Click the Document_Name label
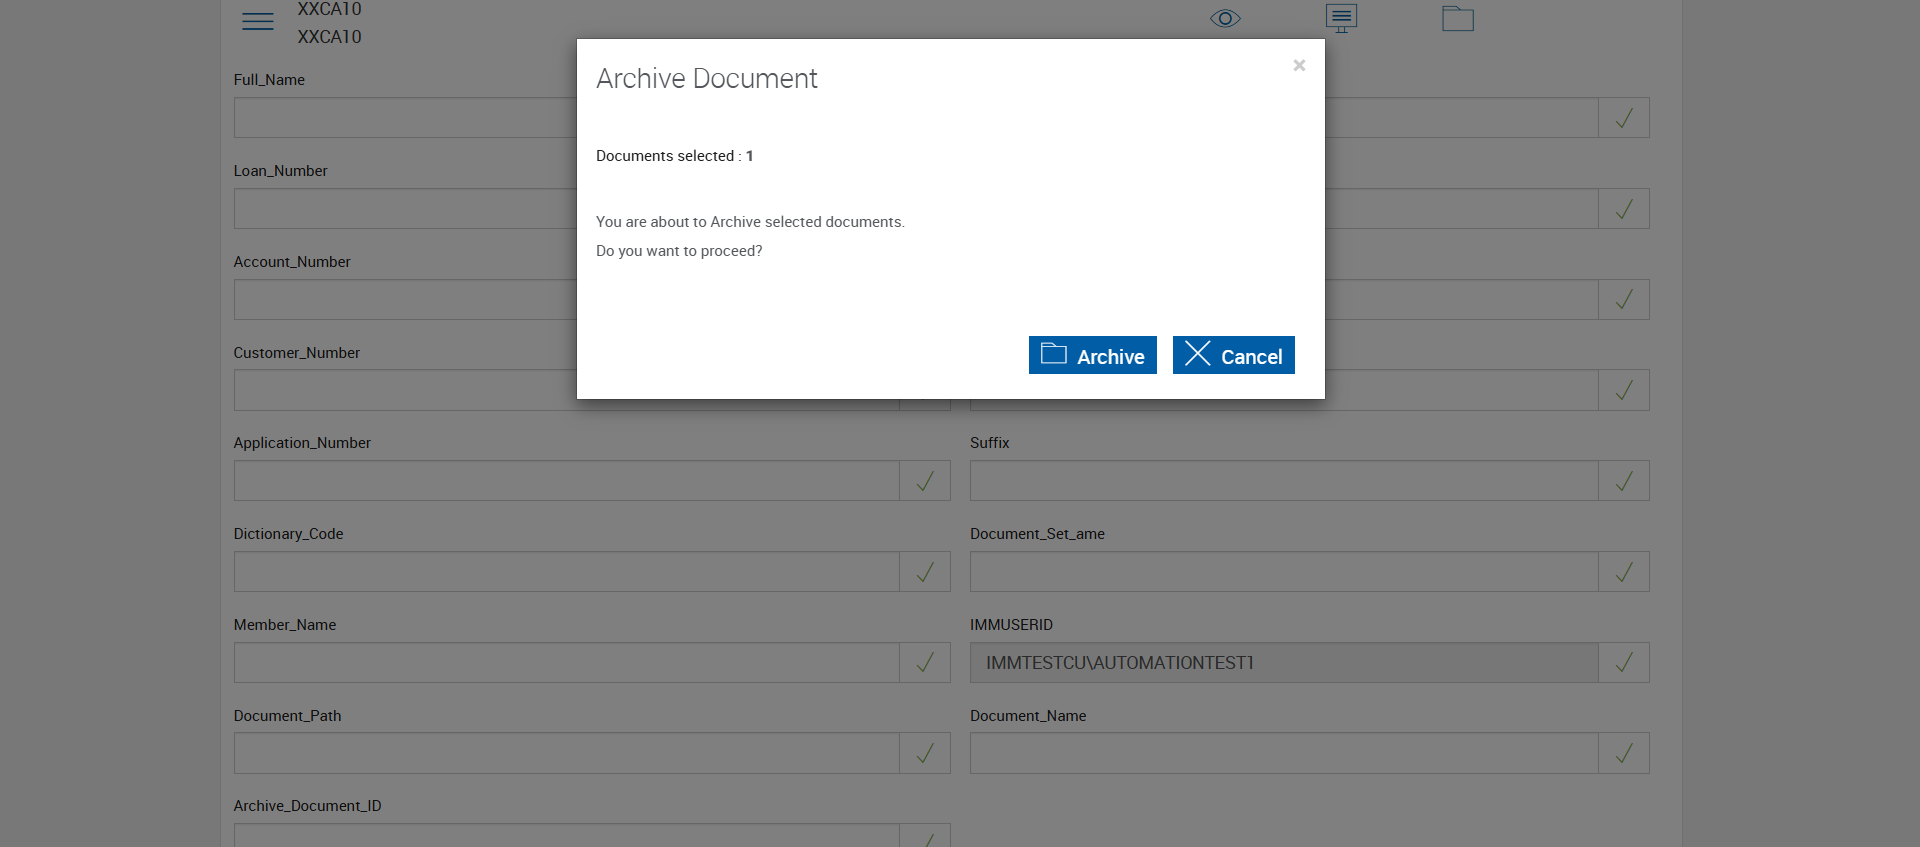Viewport: 1920px width, 847px height. coord(1028,716)
